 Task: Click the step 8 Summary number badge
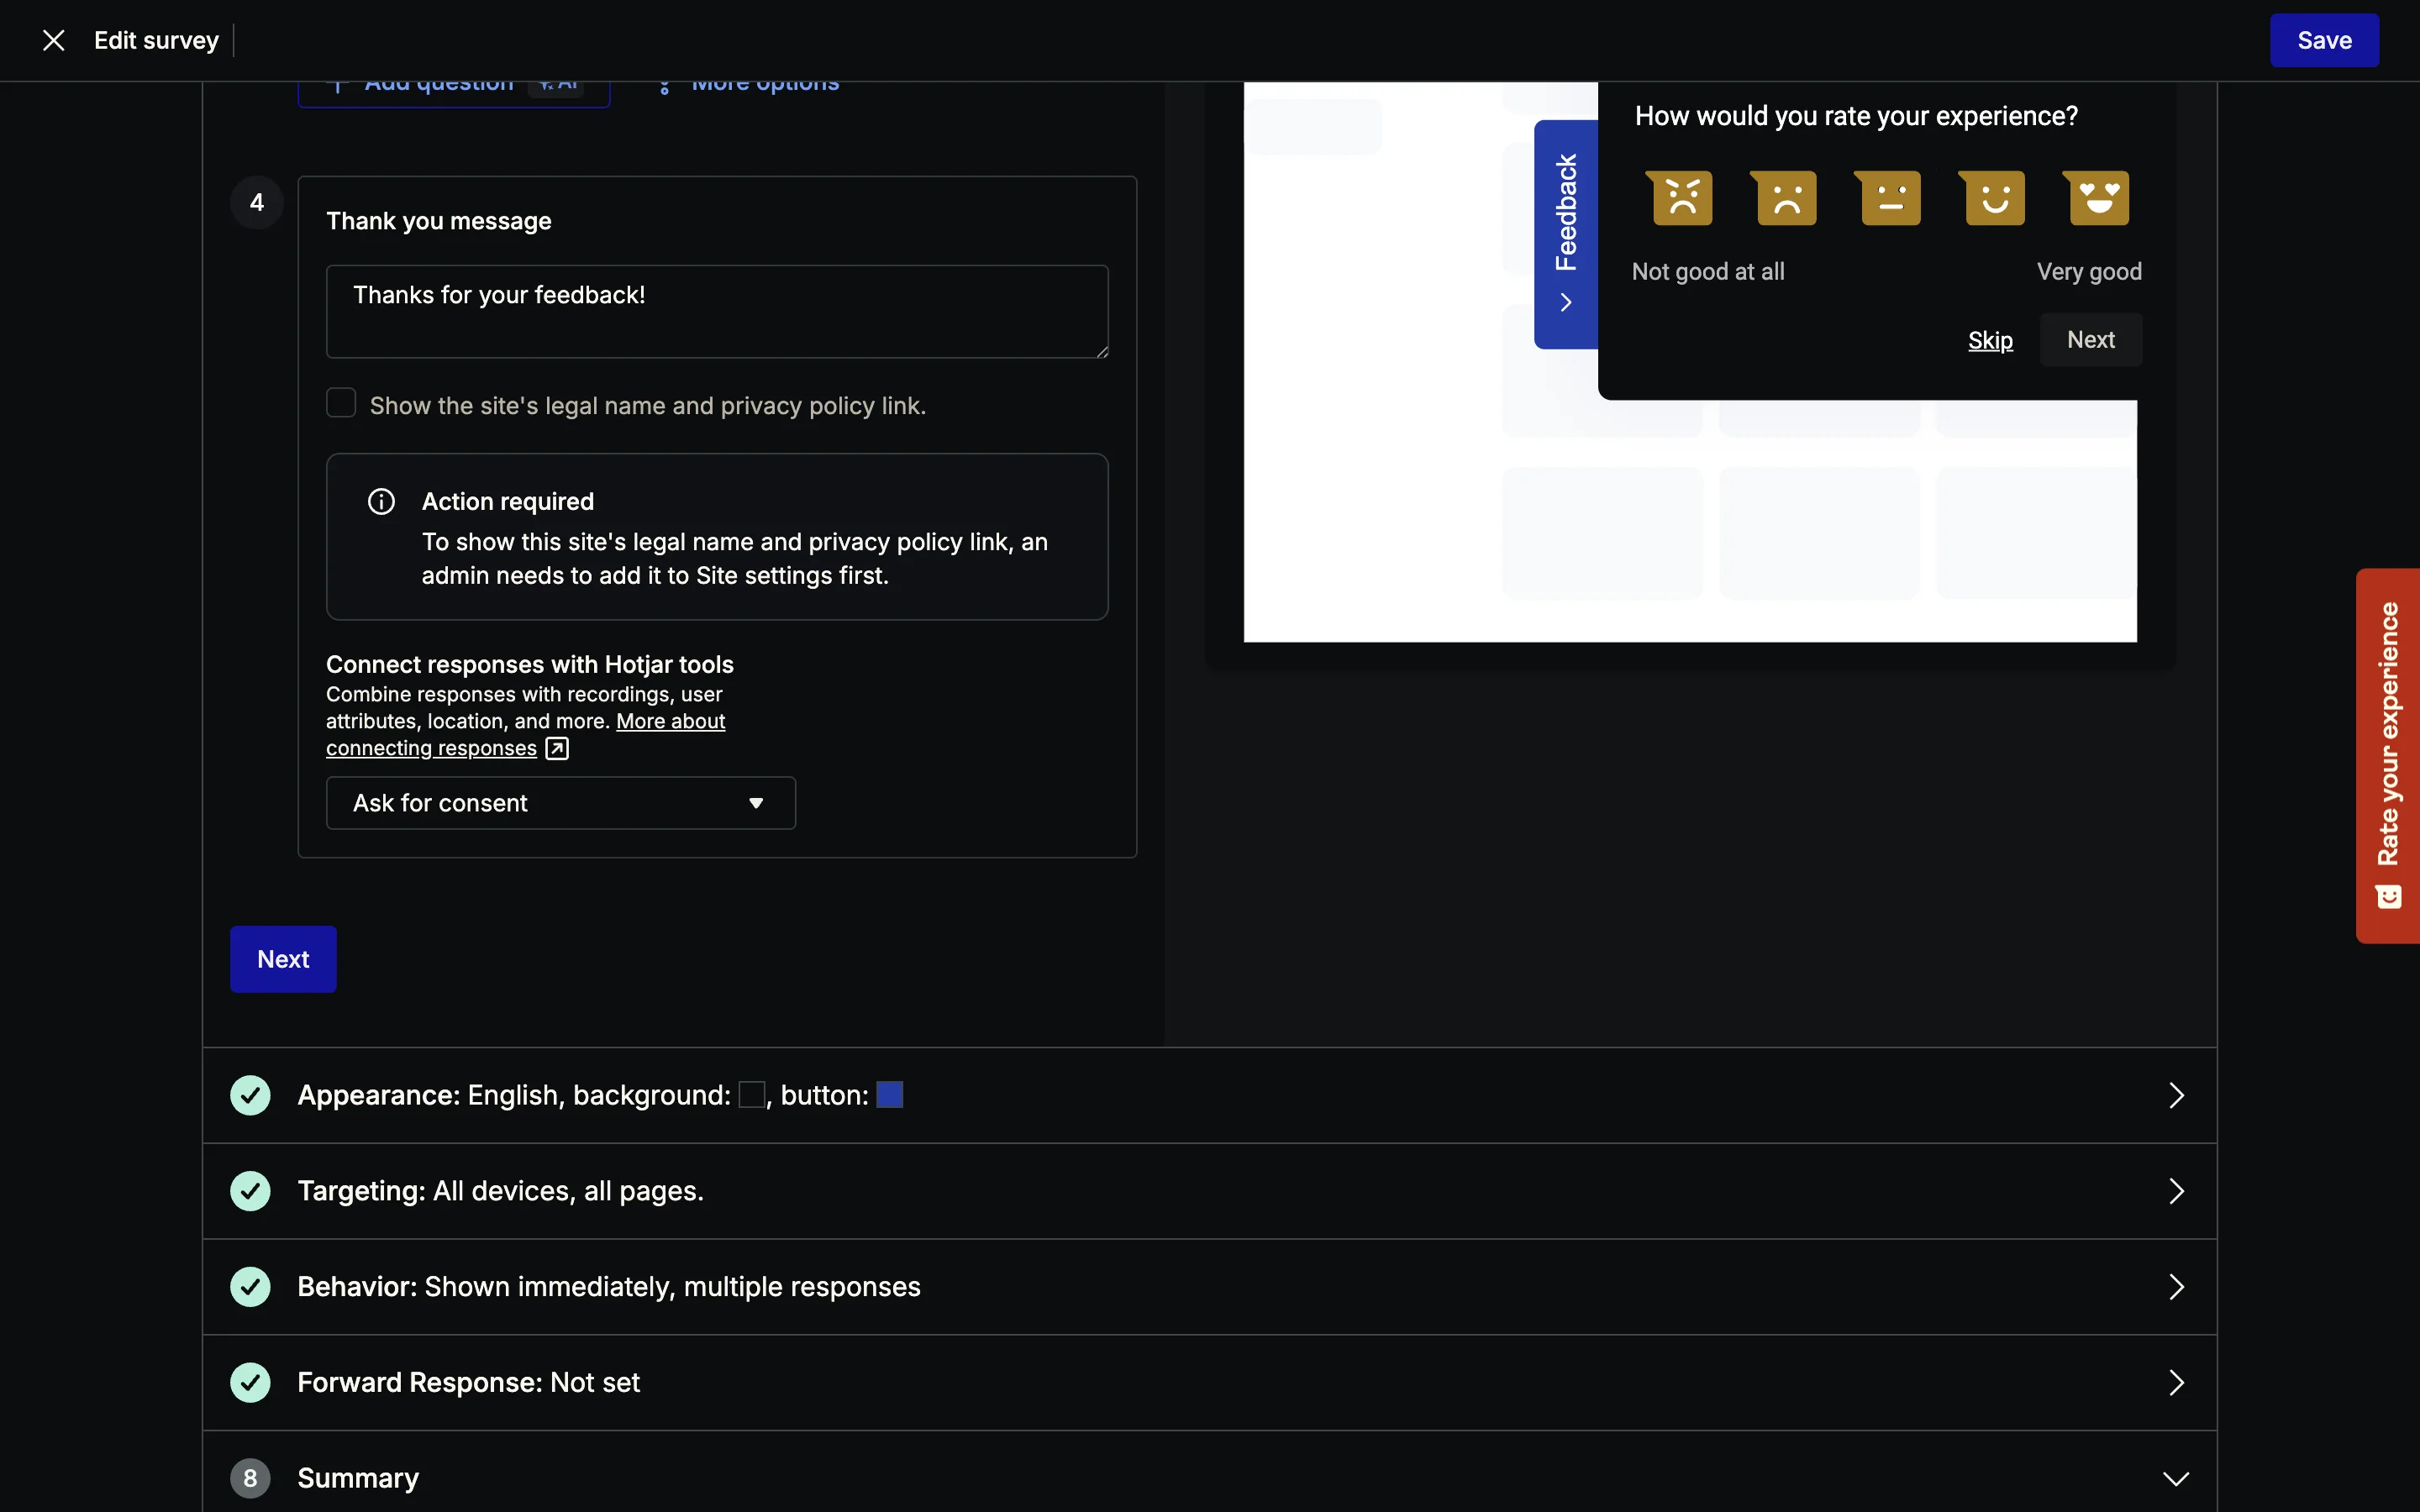250,1478
